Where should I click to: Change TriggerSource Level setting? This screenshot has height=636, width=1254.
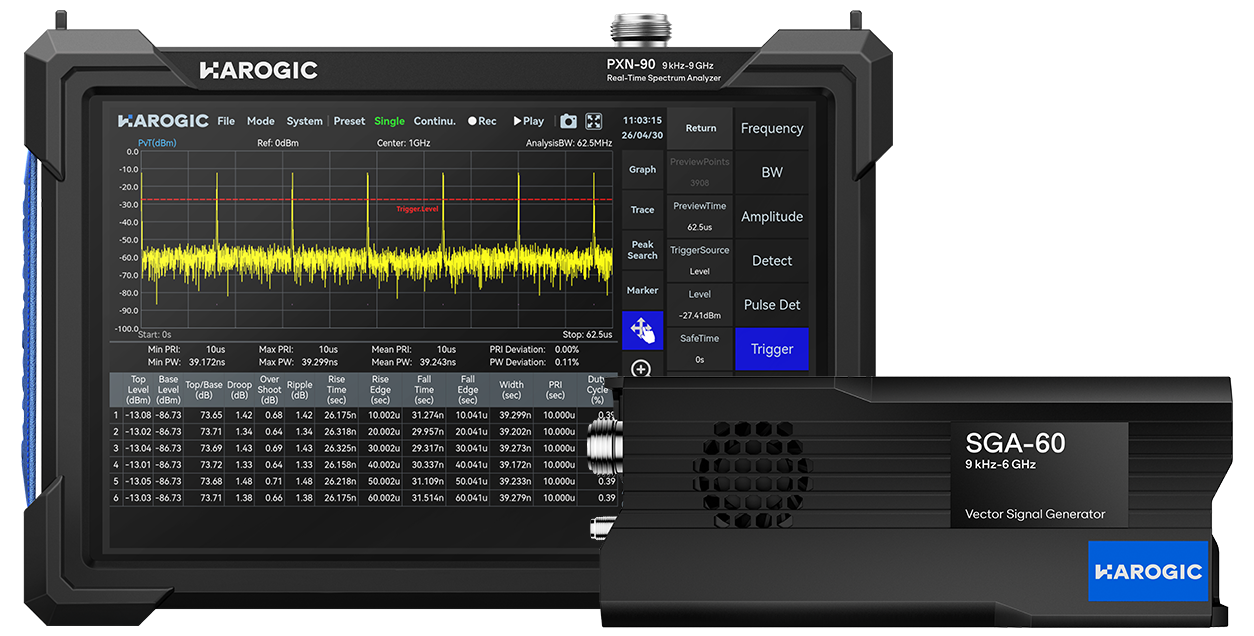point(700,260)
